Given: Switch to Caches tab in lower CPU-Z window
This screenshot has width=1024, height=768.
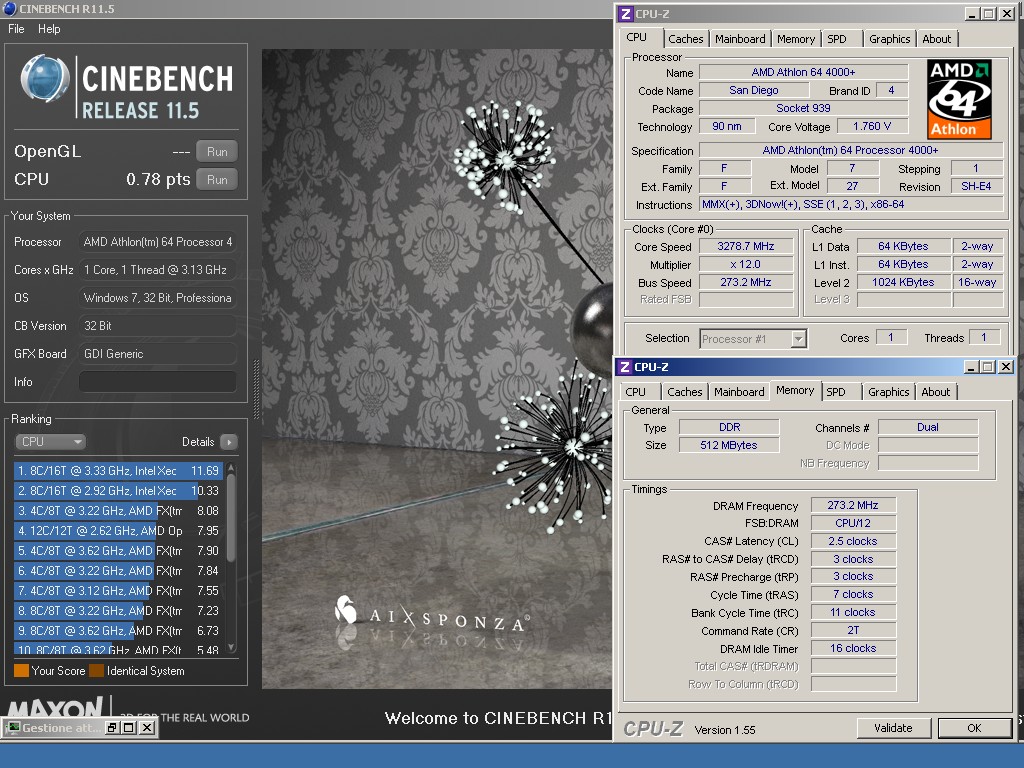Looking at the screenshot, I should pos(684,392).
